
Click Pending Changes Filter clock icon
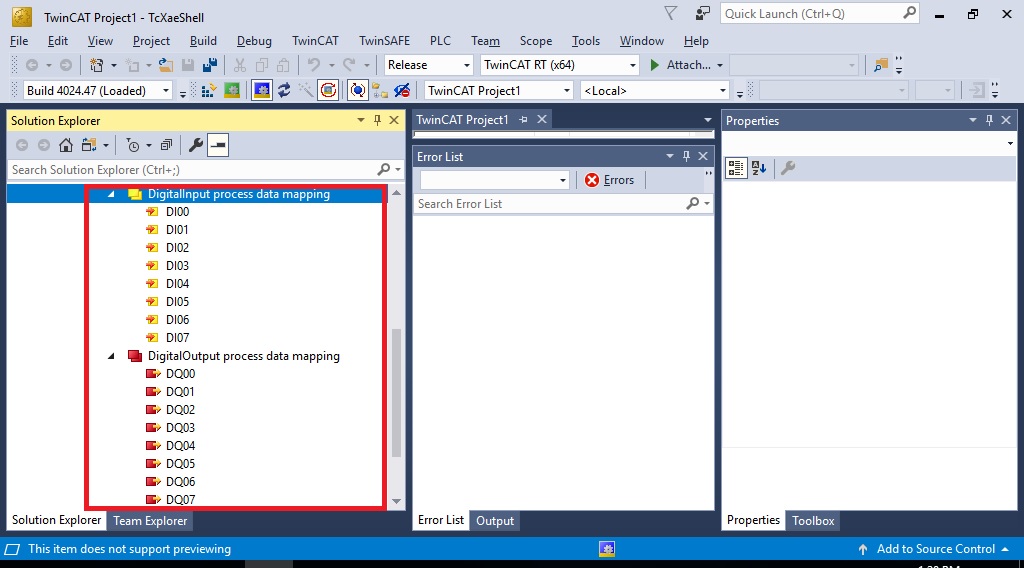(x=133, y=145)
